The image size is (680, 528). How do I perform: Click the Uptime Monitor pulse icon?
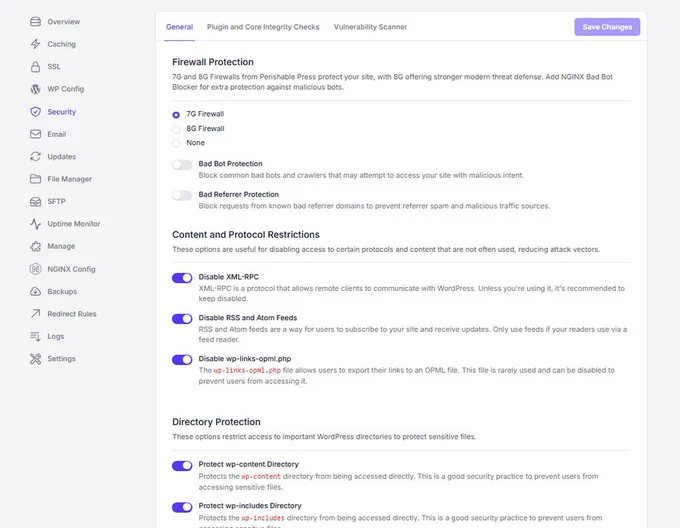[x=36, y=224]
